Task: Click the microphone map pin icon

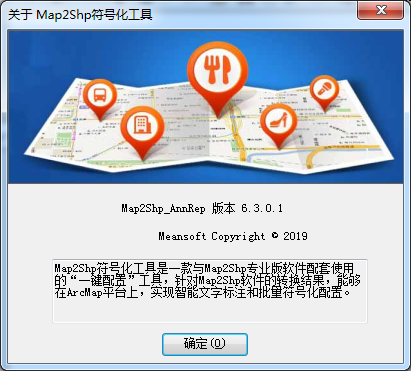Action: 324,93
